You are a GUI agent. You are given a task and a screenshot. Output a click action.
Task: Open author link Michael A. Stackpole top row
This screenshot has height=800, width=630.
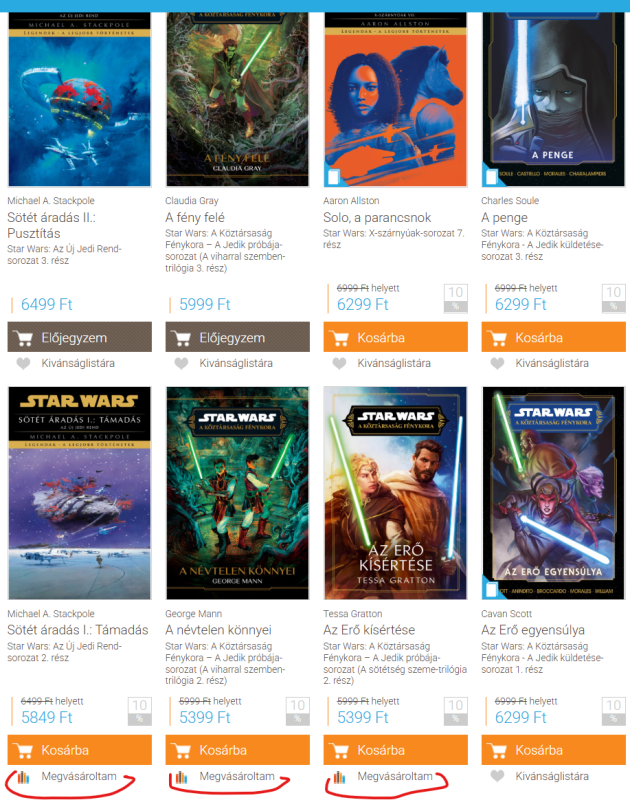(51, 201)
